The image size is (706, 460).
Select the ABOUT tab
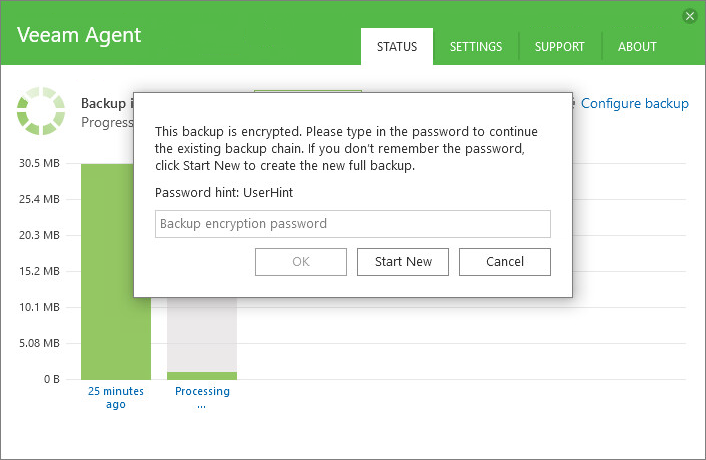637,46
